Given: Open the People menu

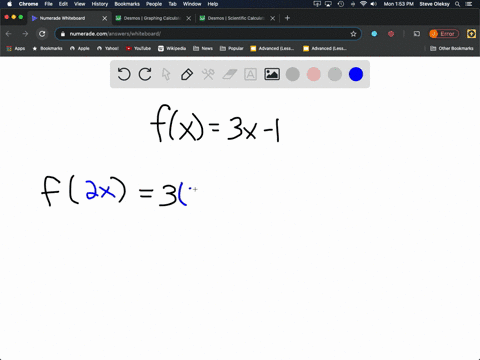Looking at the screenshot, I should point(154,4).
